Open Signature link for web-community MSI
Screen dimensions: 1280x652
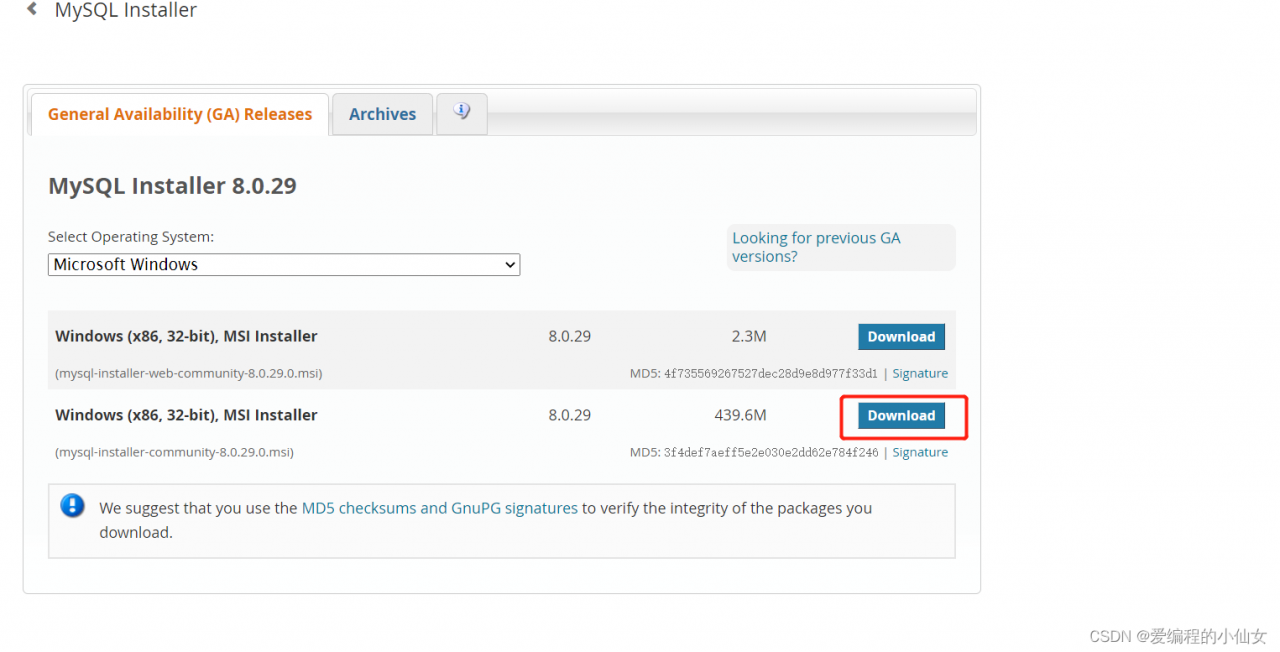[920, 373]
